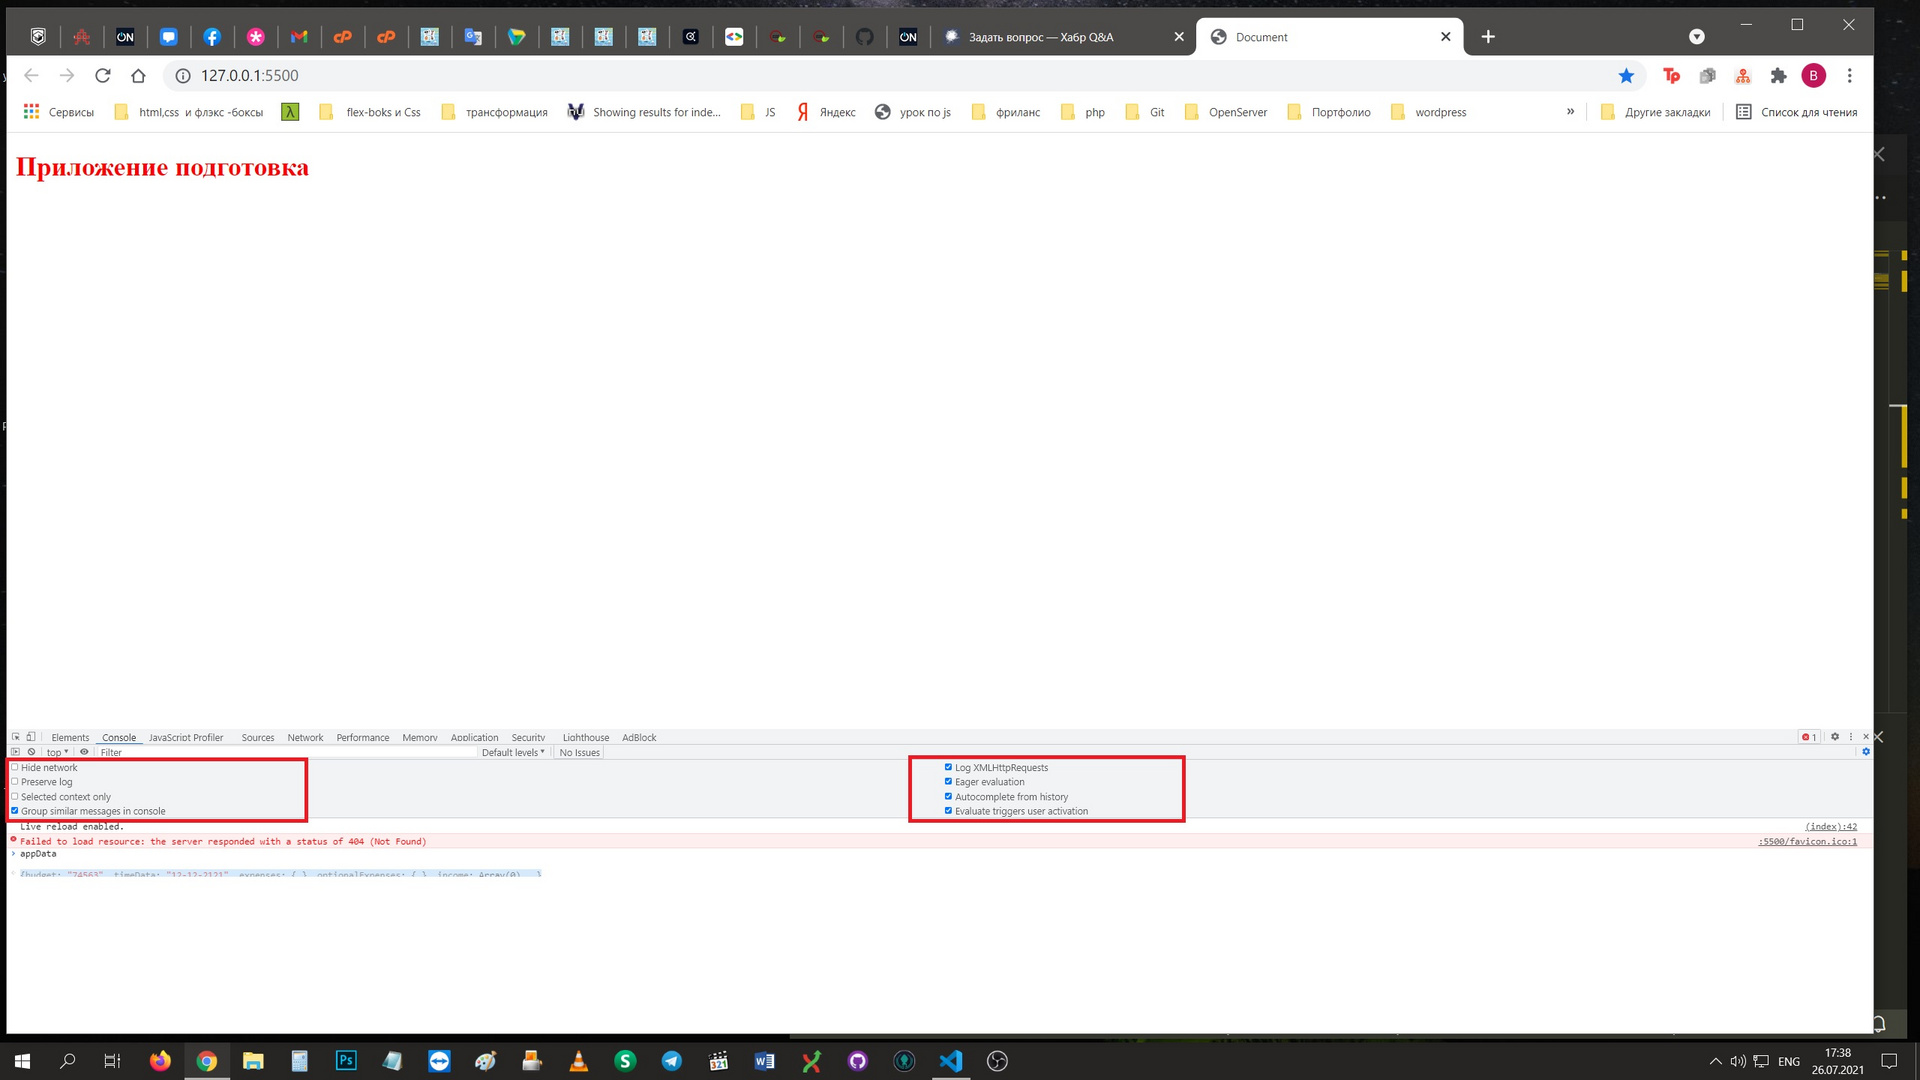1920x1080 pixels.
Task: Open the JavaScript Profiler tab
Action: click(186, 737)
